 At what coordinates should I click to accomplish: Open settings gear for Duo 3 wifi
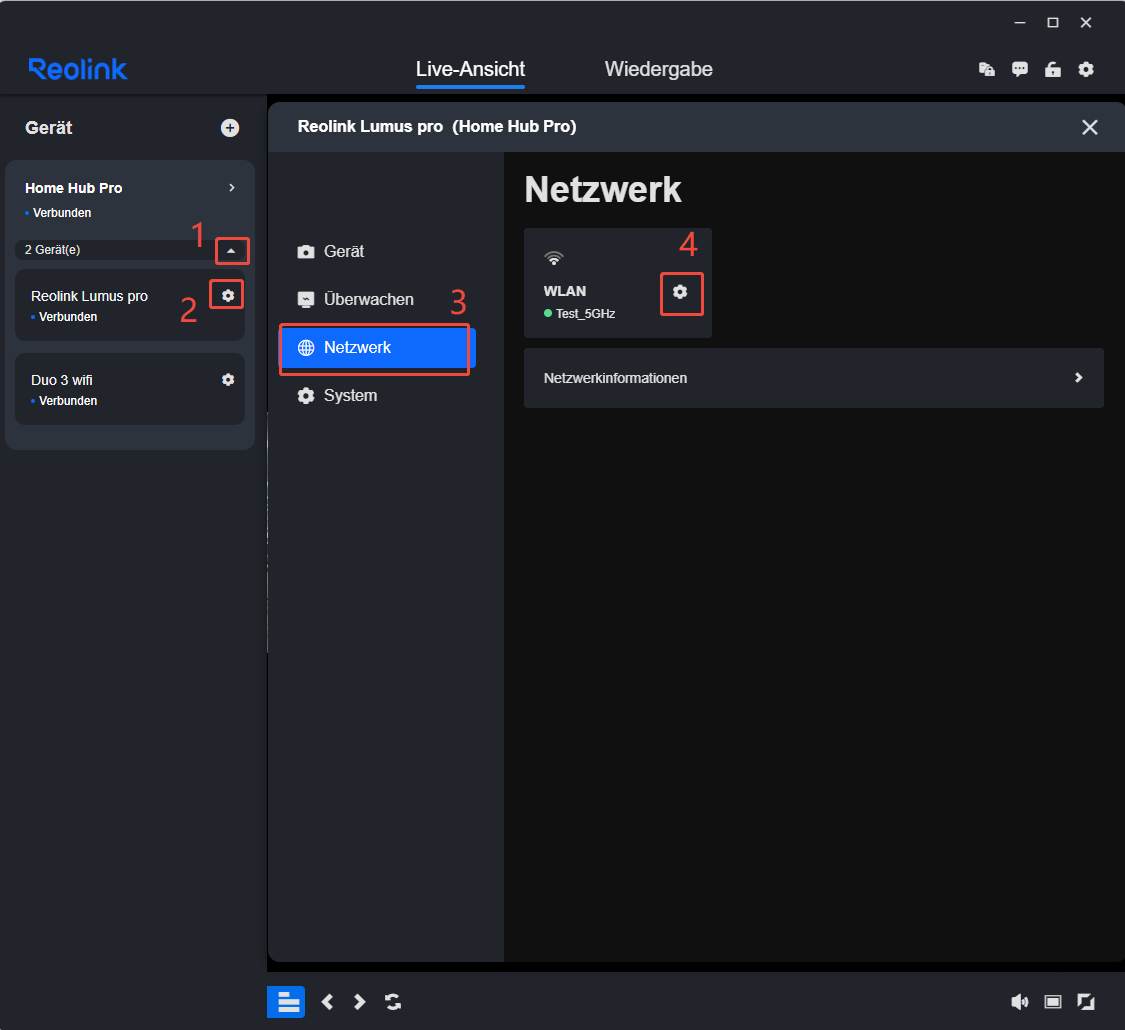point(228,379)
